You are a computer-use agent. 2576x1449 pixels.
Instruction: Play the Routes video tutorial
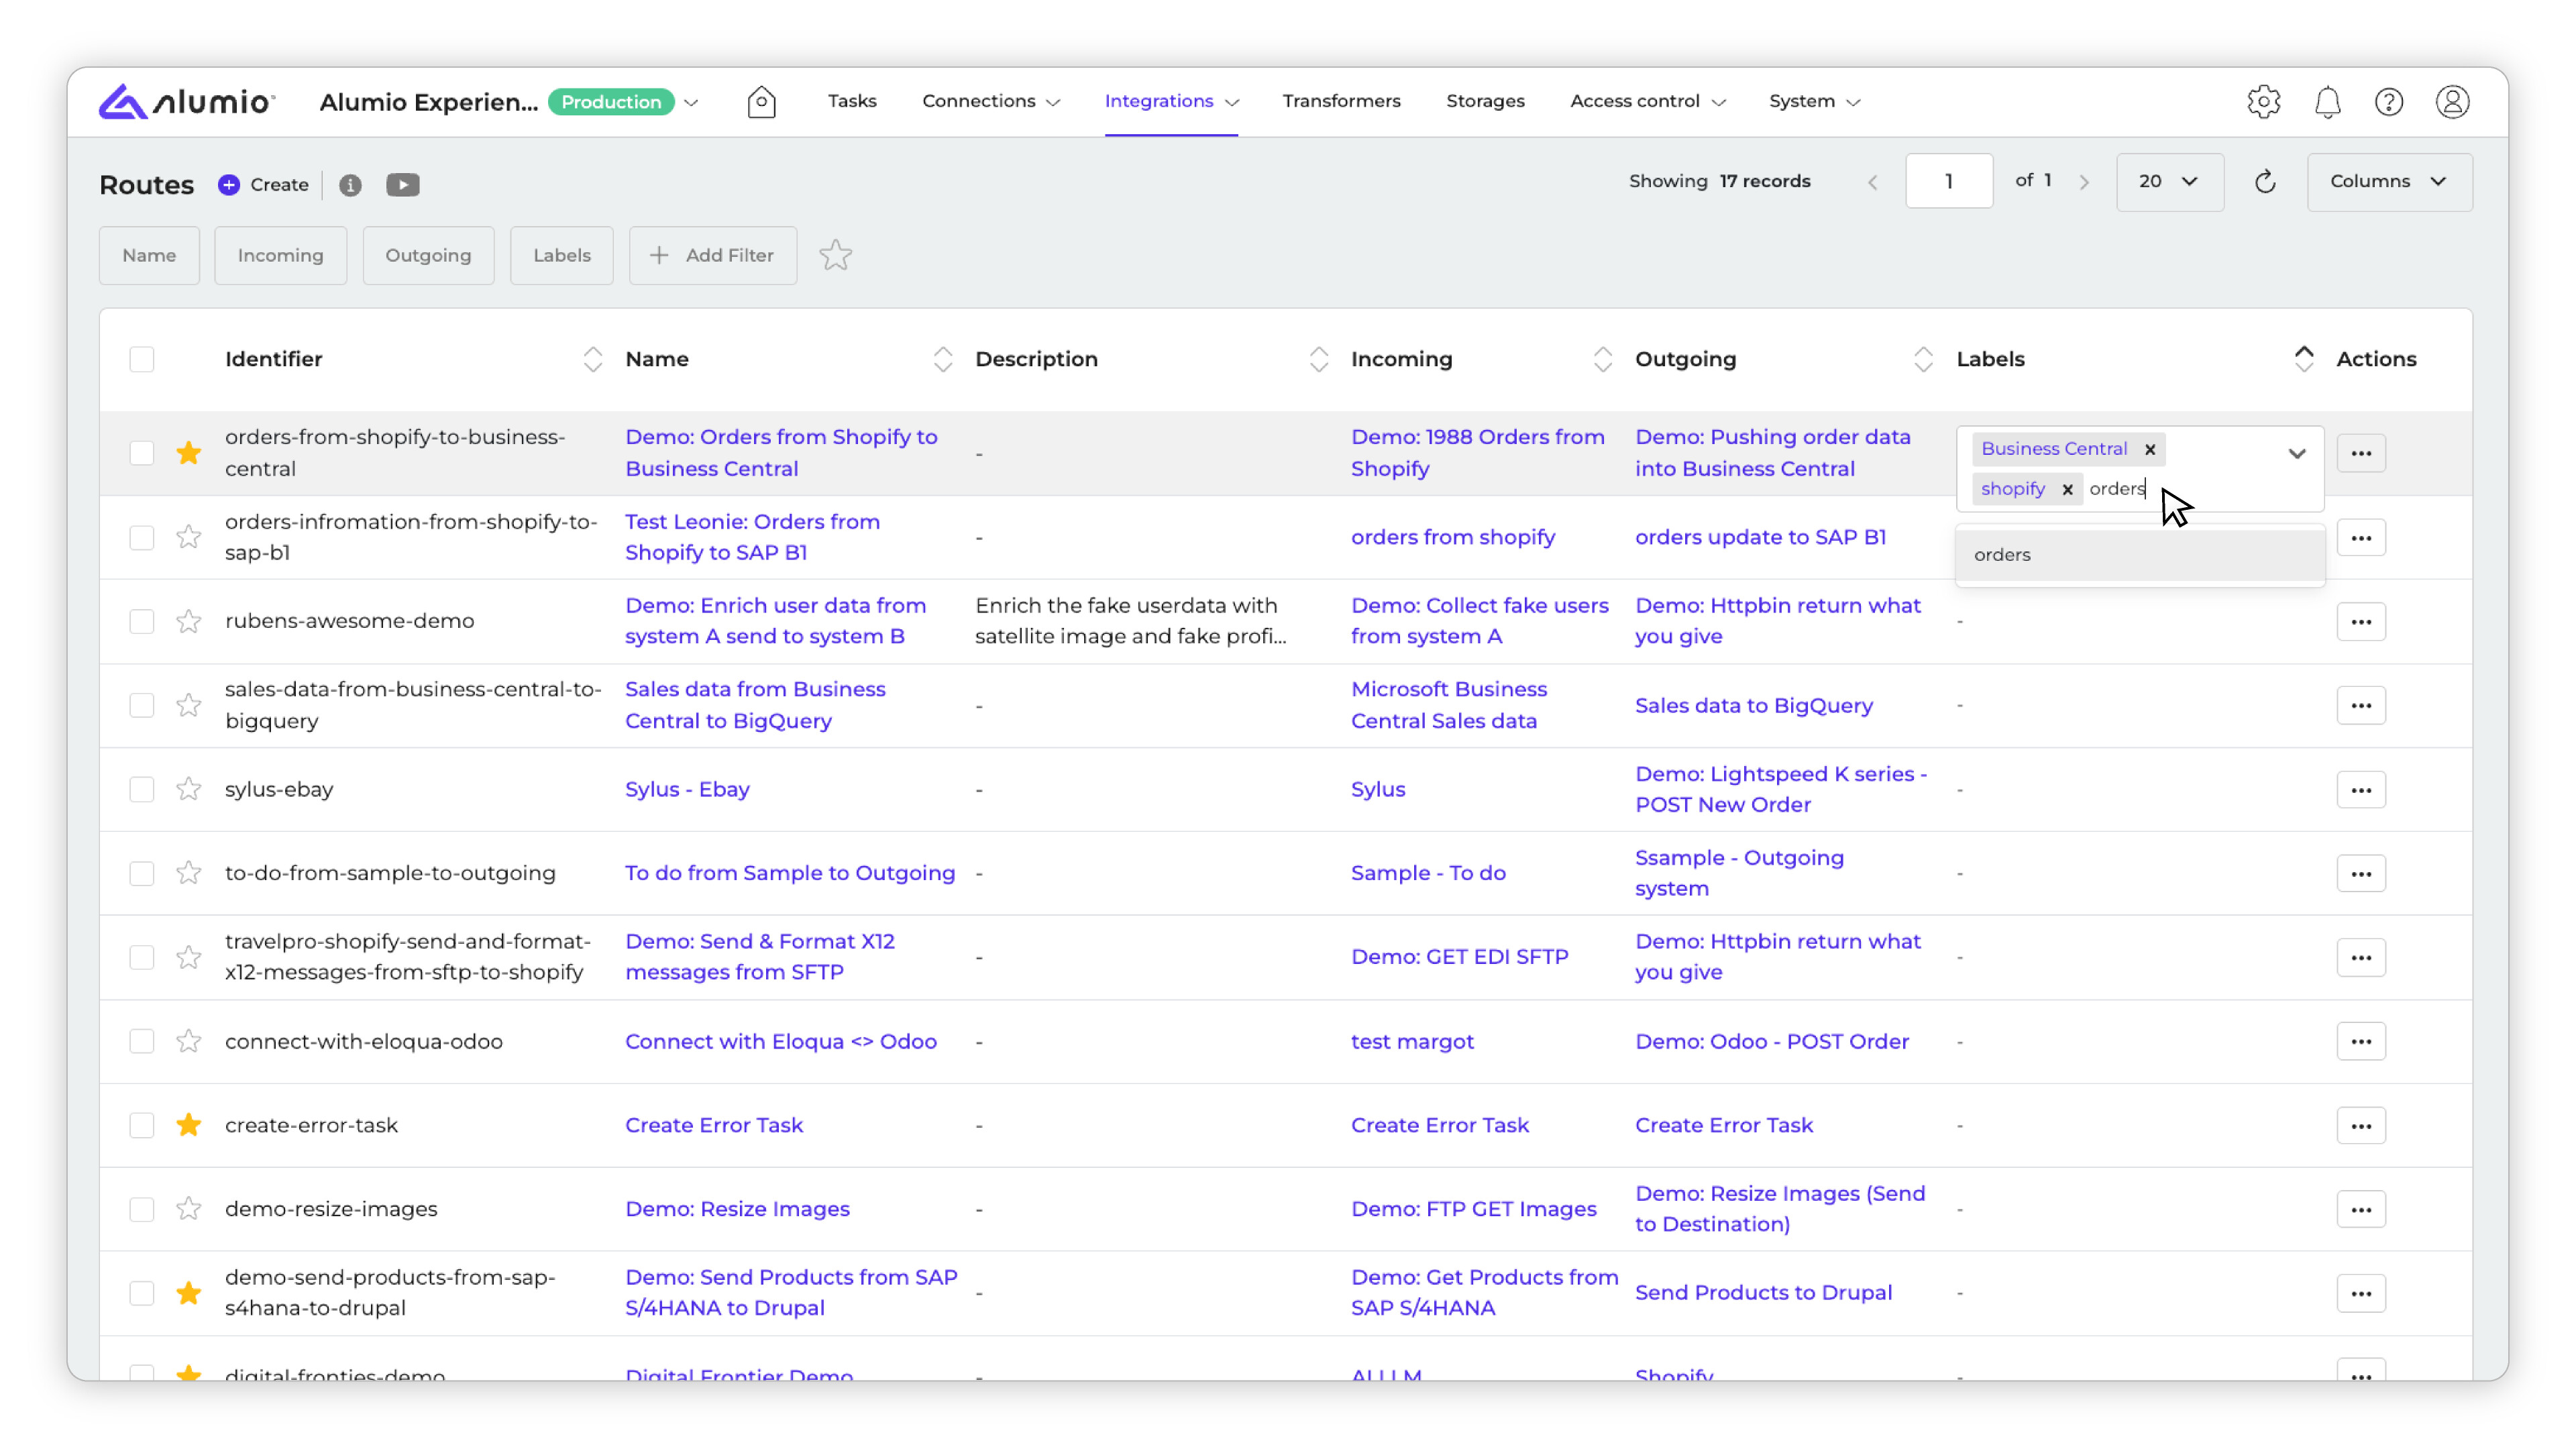(402, 184)
